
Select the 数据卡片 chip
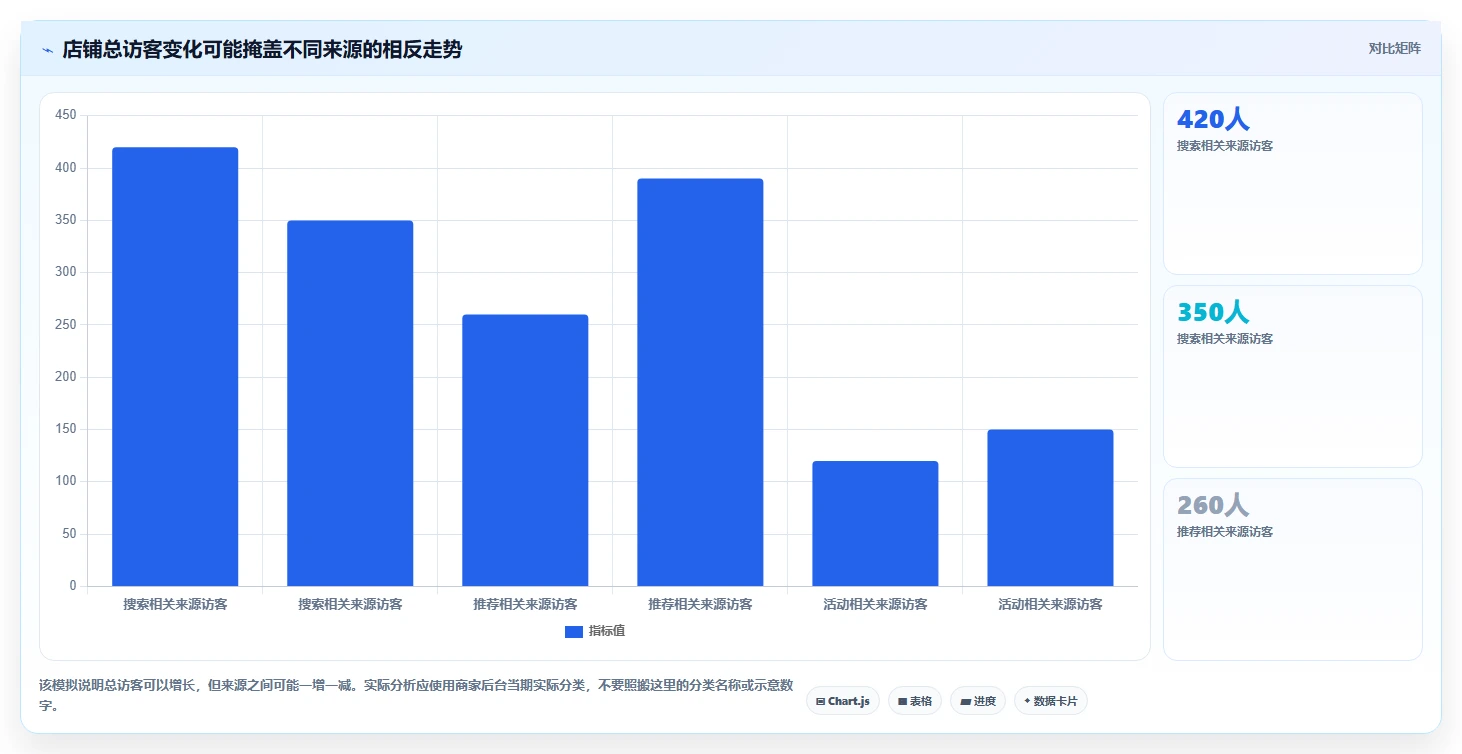point(1050,701)
